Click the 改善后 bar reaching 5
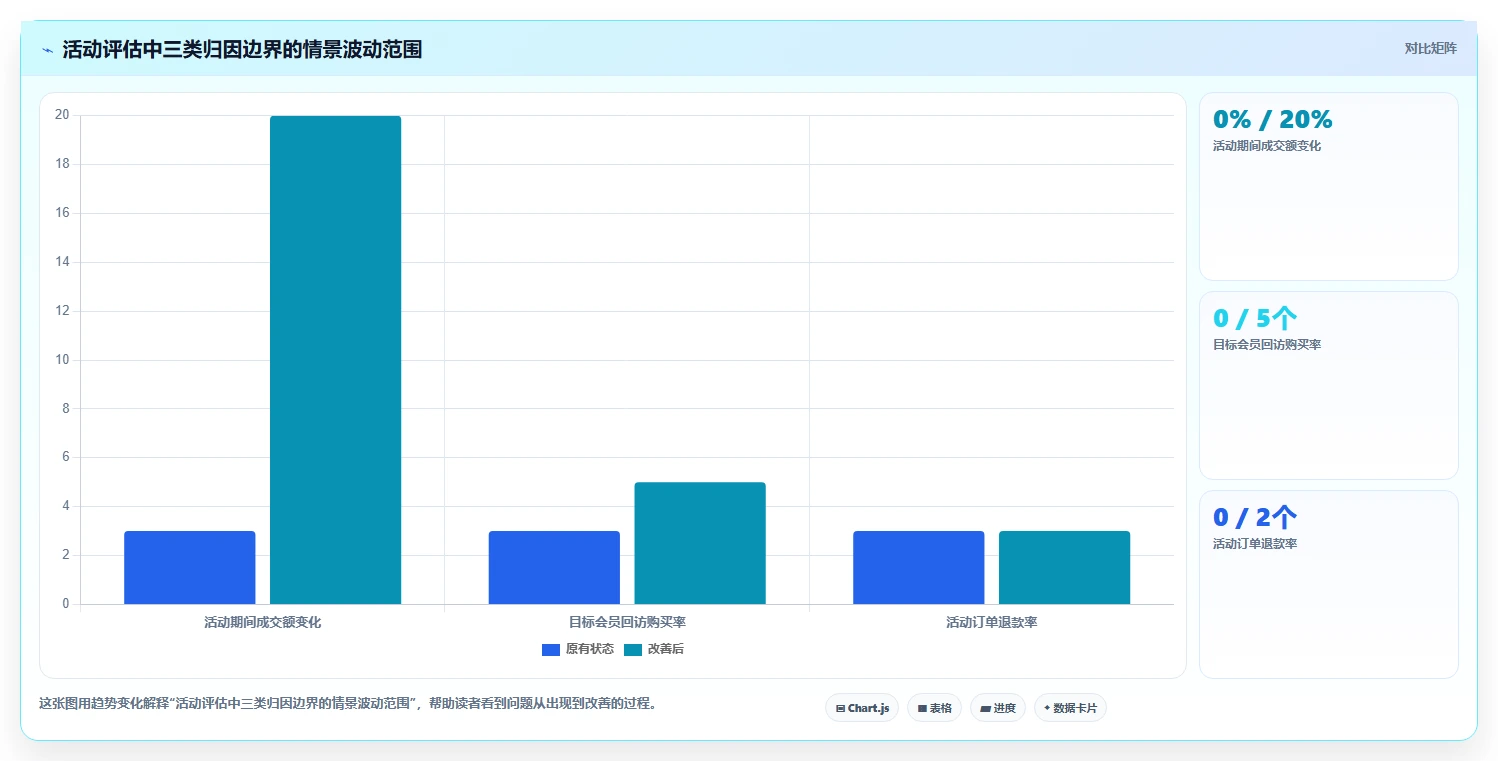The image size is (1498, 761). [x=700, y=543]
